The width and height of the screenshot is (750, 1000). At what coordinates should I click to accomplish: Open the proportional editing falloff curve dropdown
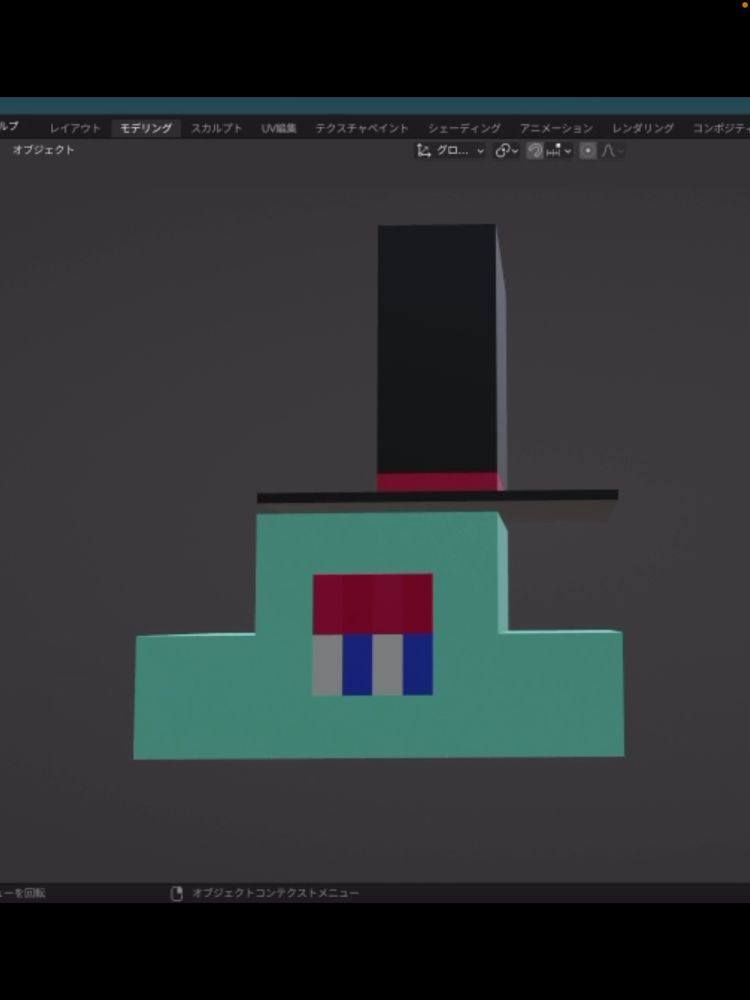coord(611,151)
